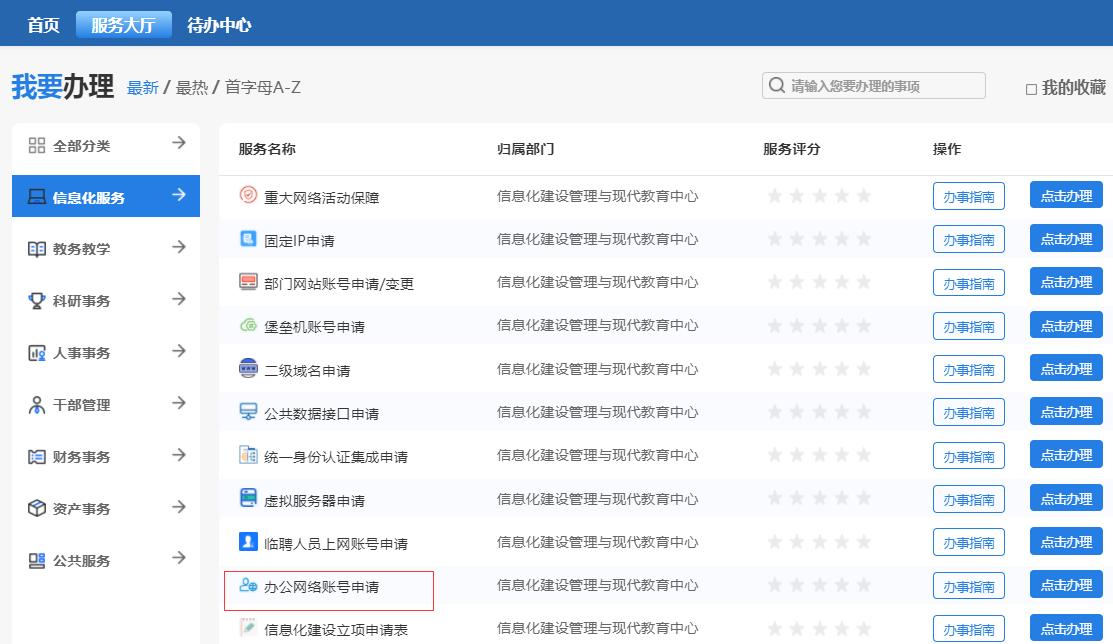The height and width of the screenshot is (644, 1113).
Task: Click the 部门网站账号申请/变更 icon
Action: pyautogui.click(x=248, y=282)
